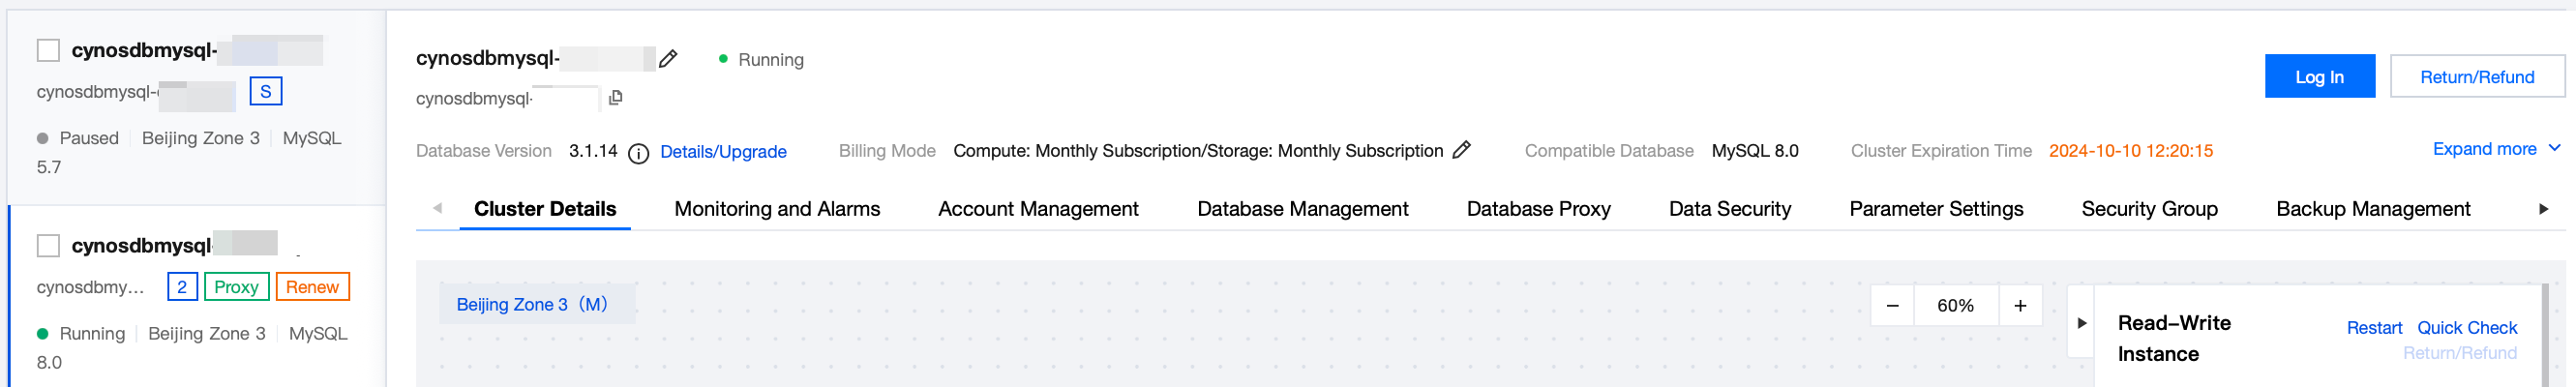Copy the cluster ID with copy icon
The height and width of the screenshot is (387, 2576).
(x=616, y=98)
